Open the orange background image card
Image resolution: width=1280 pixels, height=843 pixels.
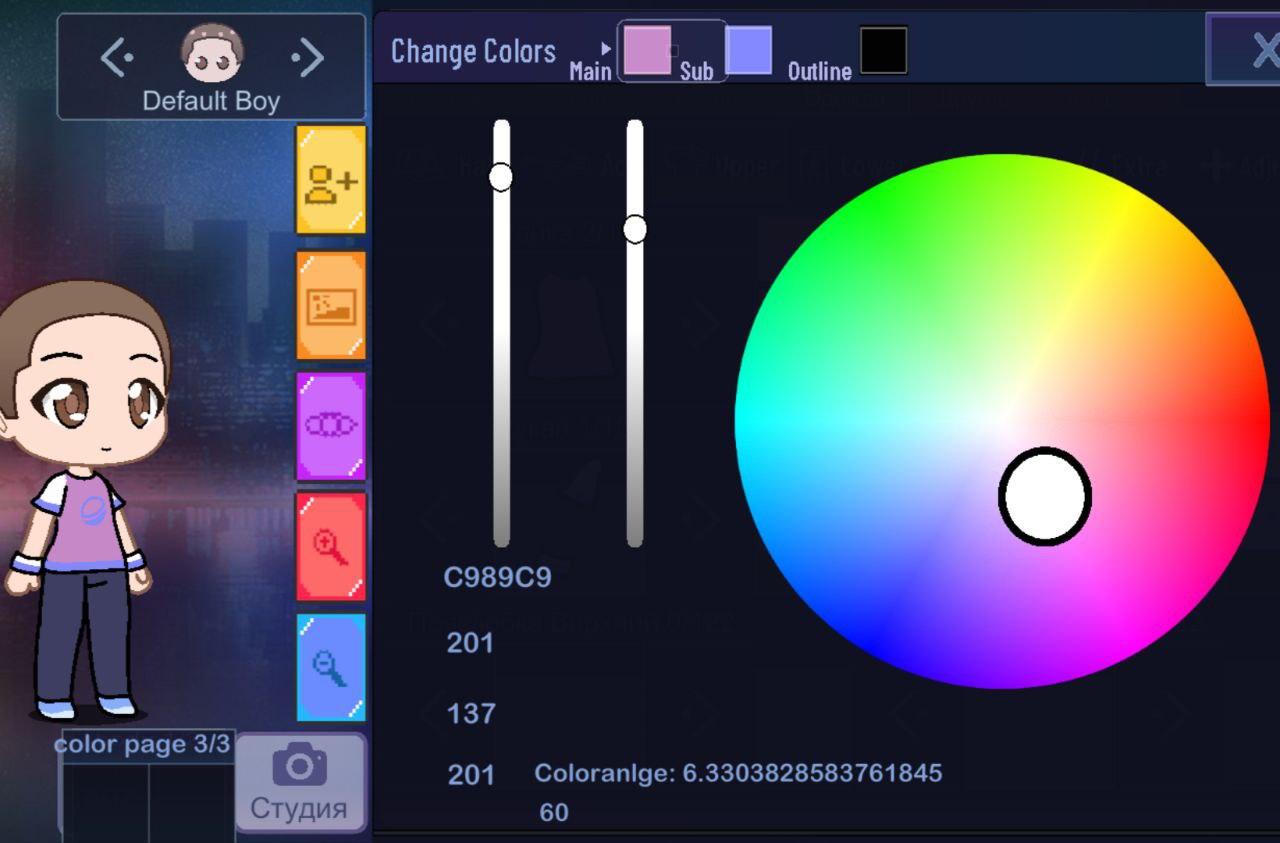331,305
